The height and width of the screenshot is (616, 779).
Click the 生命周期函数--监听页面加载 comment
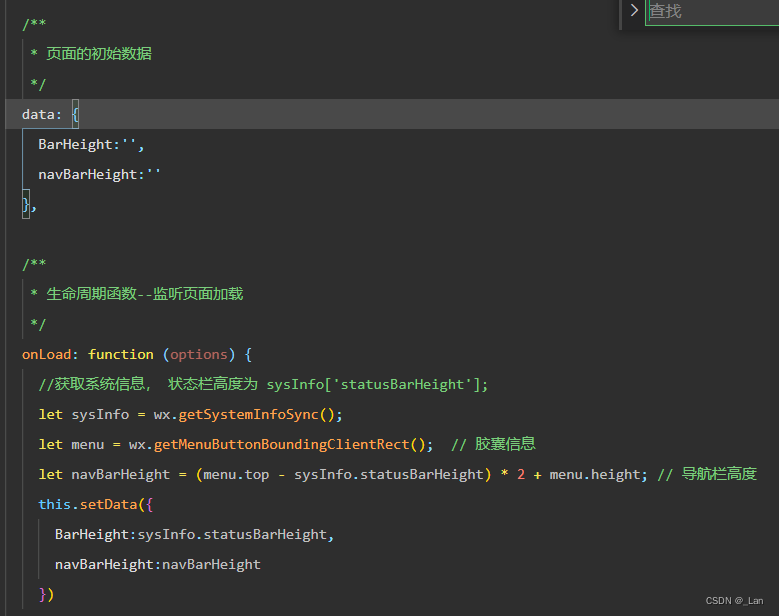[144, 294]
